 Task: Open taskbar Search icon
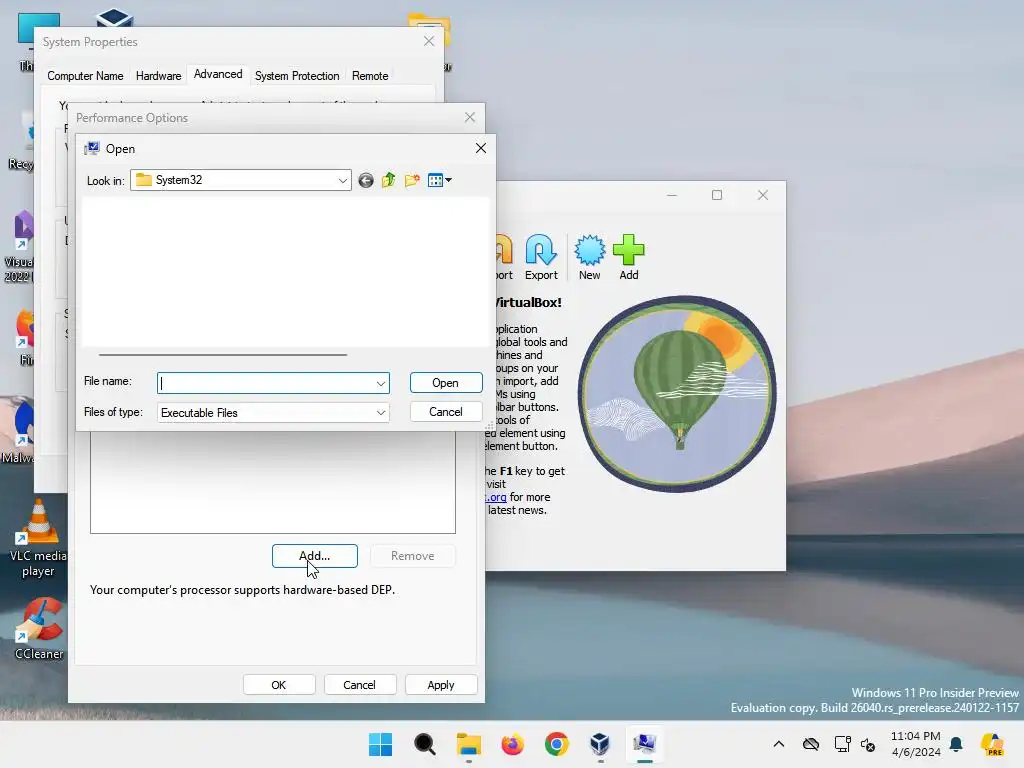(x=424, y=744)
